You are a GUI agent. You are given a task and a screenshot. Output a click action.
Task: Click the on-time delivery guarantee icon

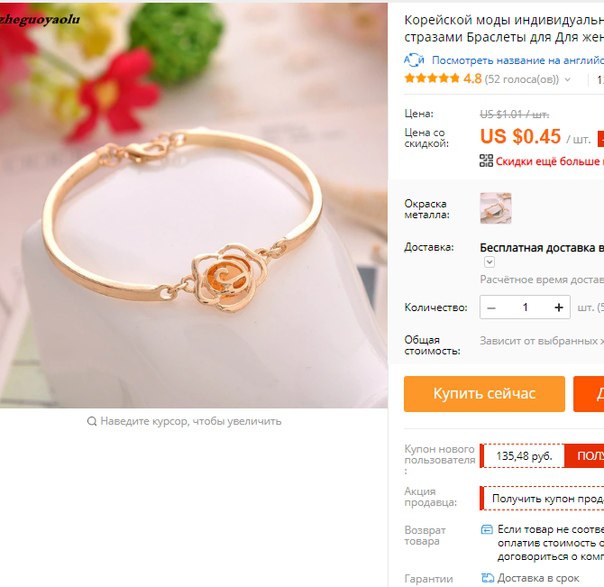[x=487, y=577]
